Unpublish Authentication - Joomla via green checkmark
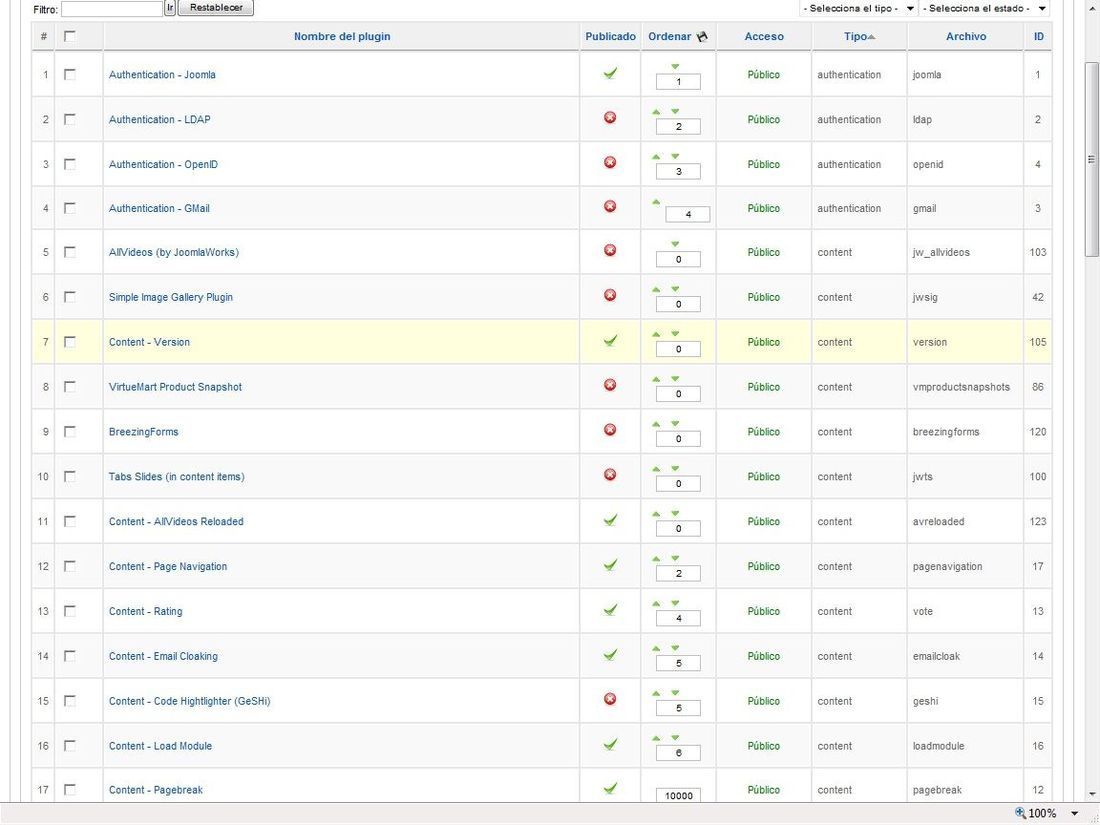This screenshot has height=825, width=1100. pyautogui.click(x=610, y=73)
